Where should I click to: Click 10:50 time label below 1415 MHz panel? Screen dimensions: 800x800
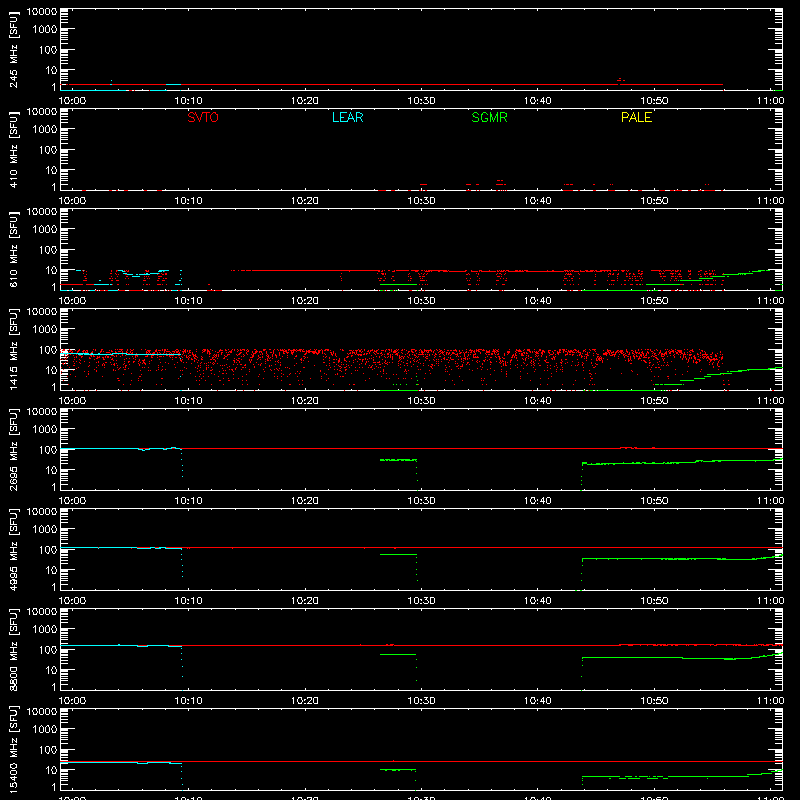(x=654, y=401)
